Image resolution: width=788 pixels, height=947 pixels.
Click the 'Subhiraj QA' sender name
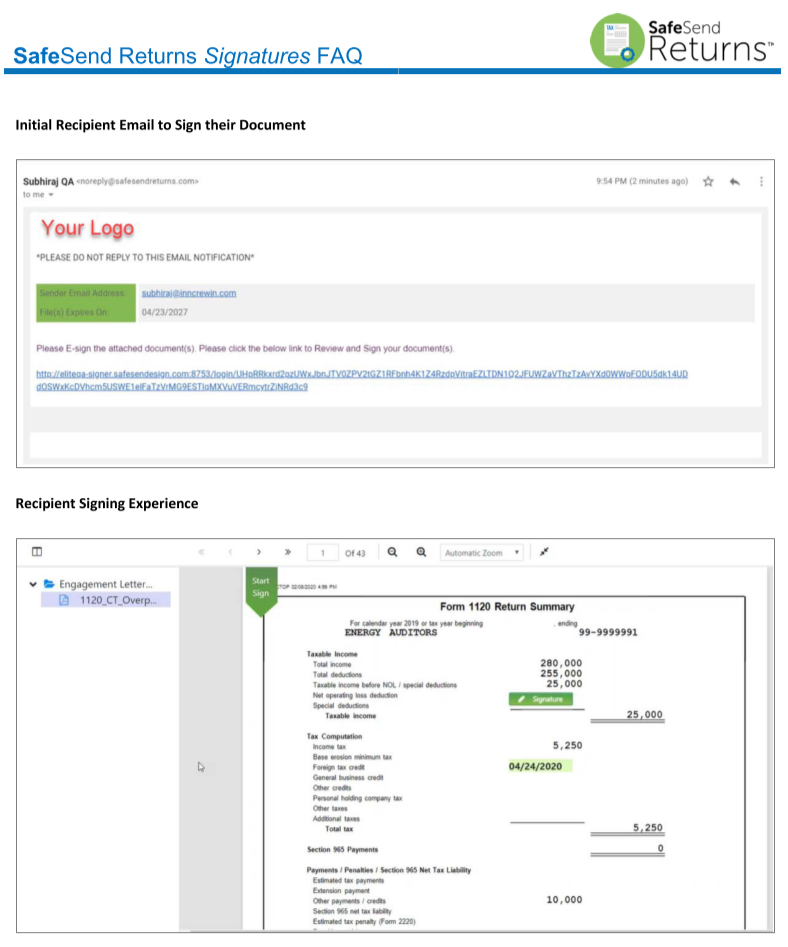coord(48,181)
